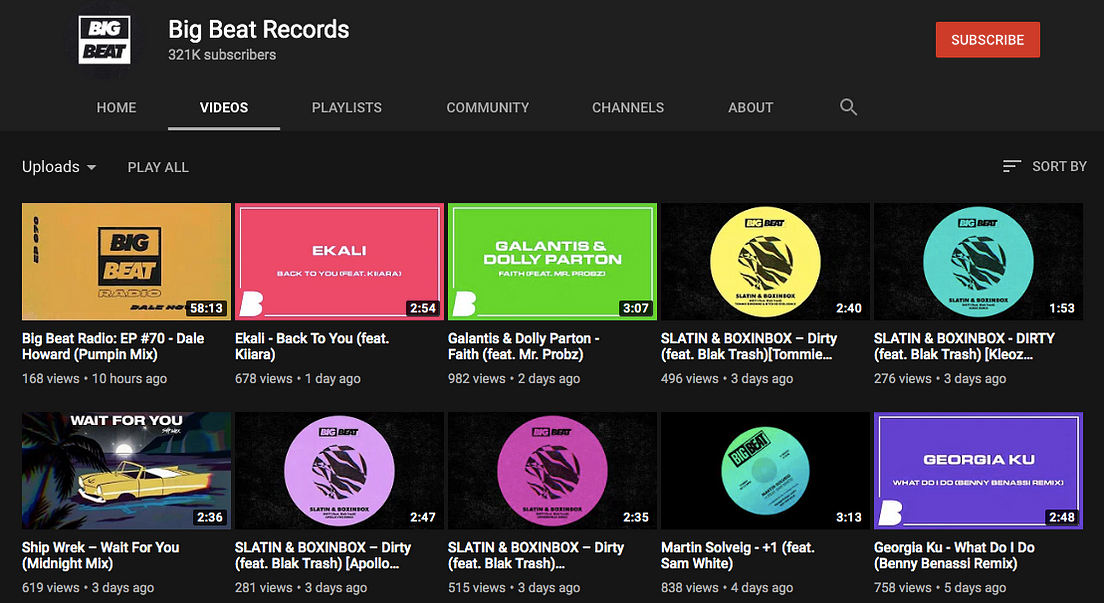
Task: Click the Sort By lines icon
Action: tap(1012, 166)
